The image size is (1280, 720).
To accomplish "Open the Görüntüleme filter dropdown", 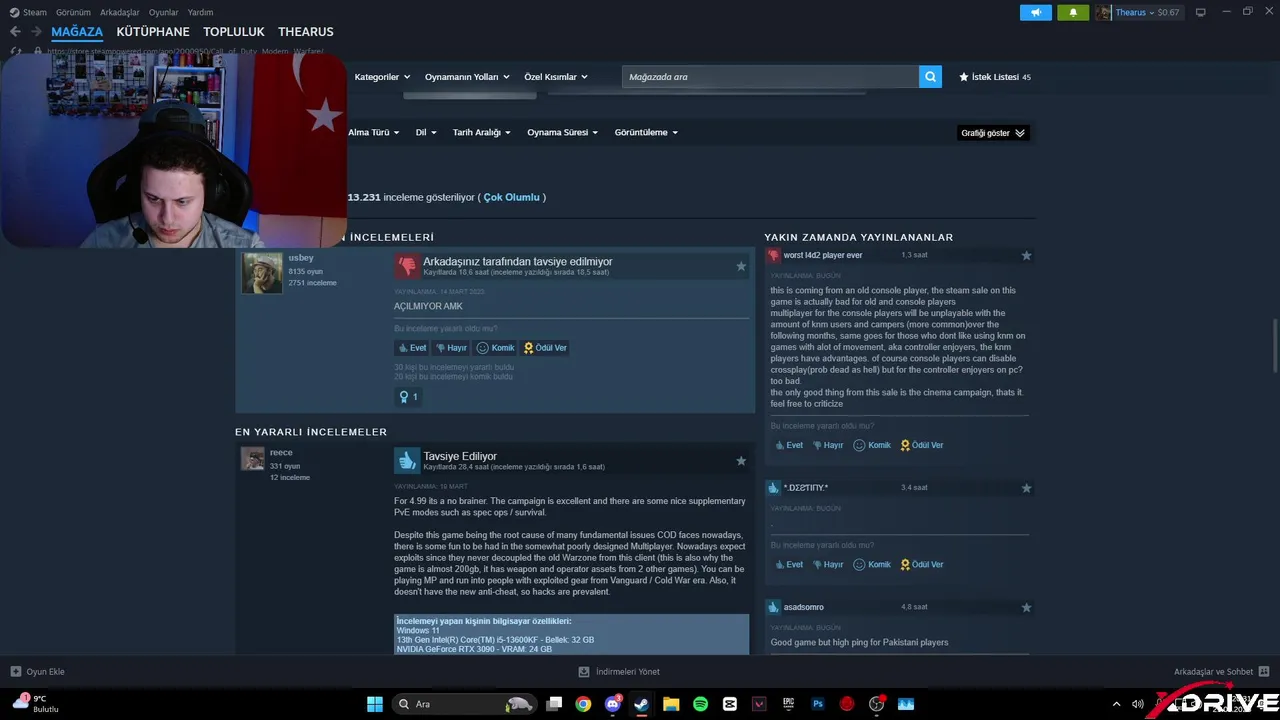I will (646, 132).
